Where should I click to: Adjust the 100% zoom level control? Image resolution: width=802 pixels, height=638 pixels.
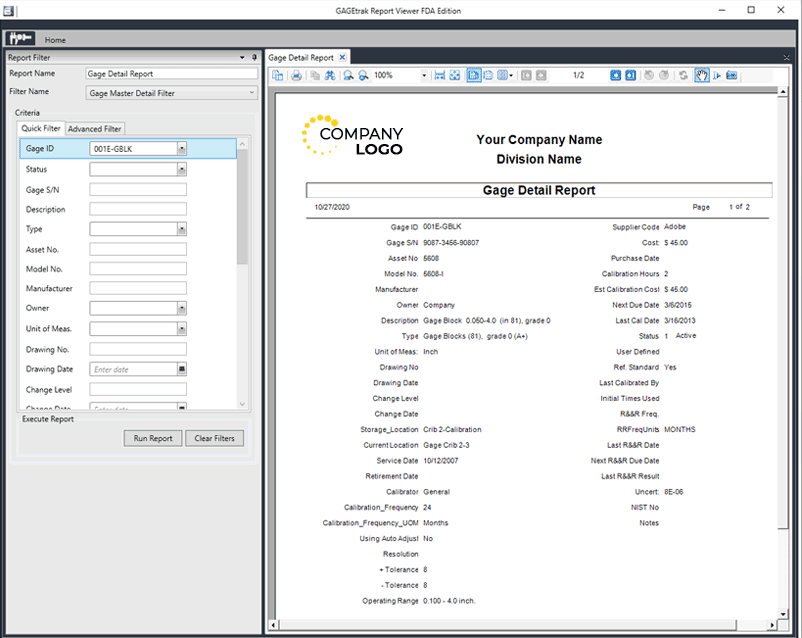click(x=398, y=75)
